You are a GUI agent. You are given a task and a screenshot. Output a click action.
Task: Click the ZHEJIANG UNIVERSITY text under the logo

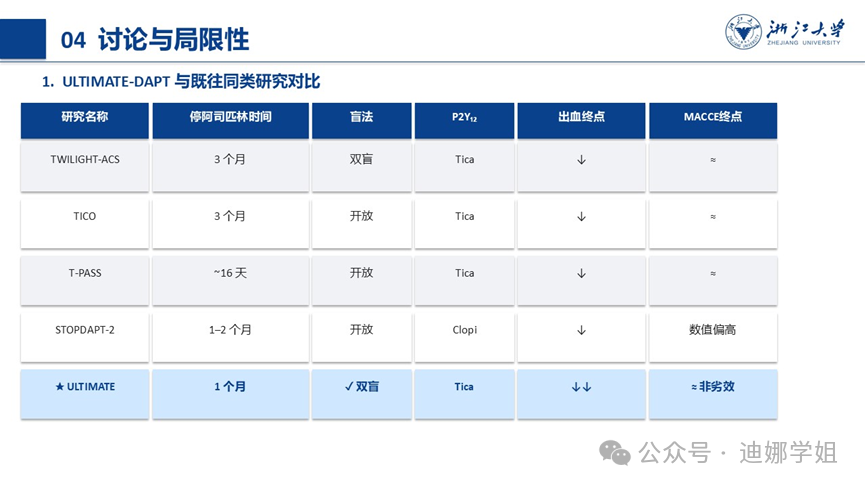804,42
